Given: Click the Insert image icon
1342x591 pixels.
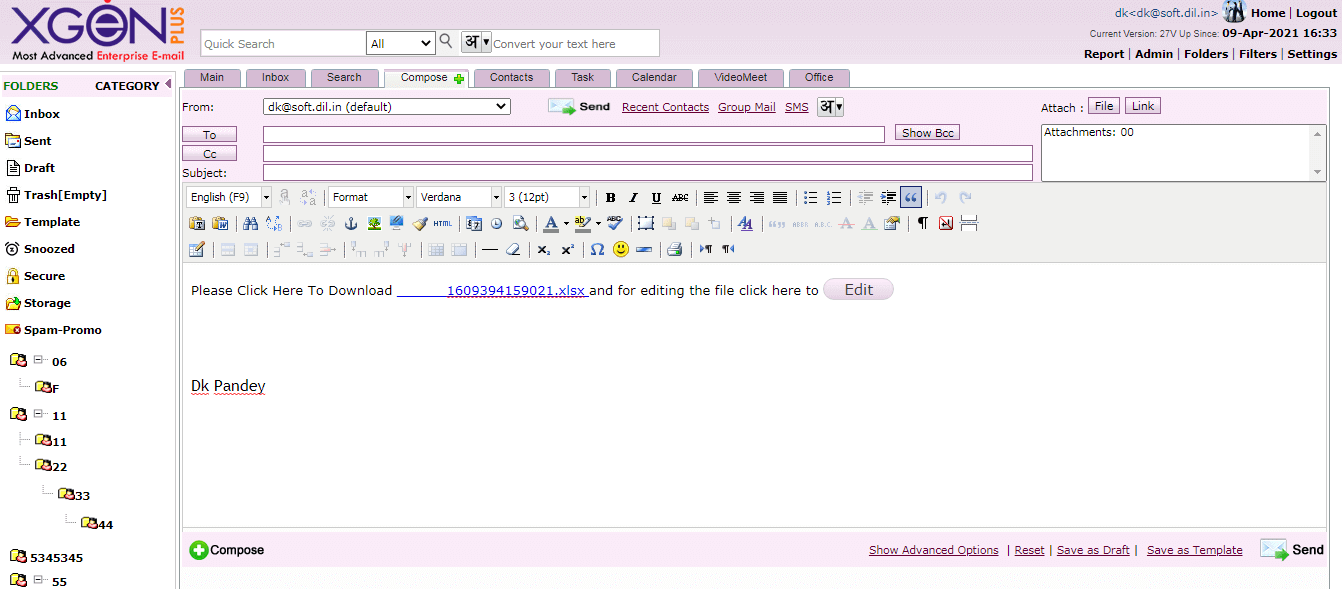Looking at the screenshot, I should (375, 224).
